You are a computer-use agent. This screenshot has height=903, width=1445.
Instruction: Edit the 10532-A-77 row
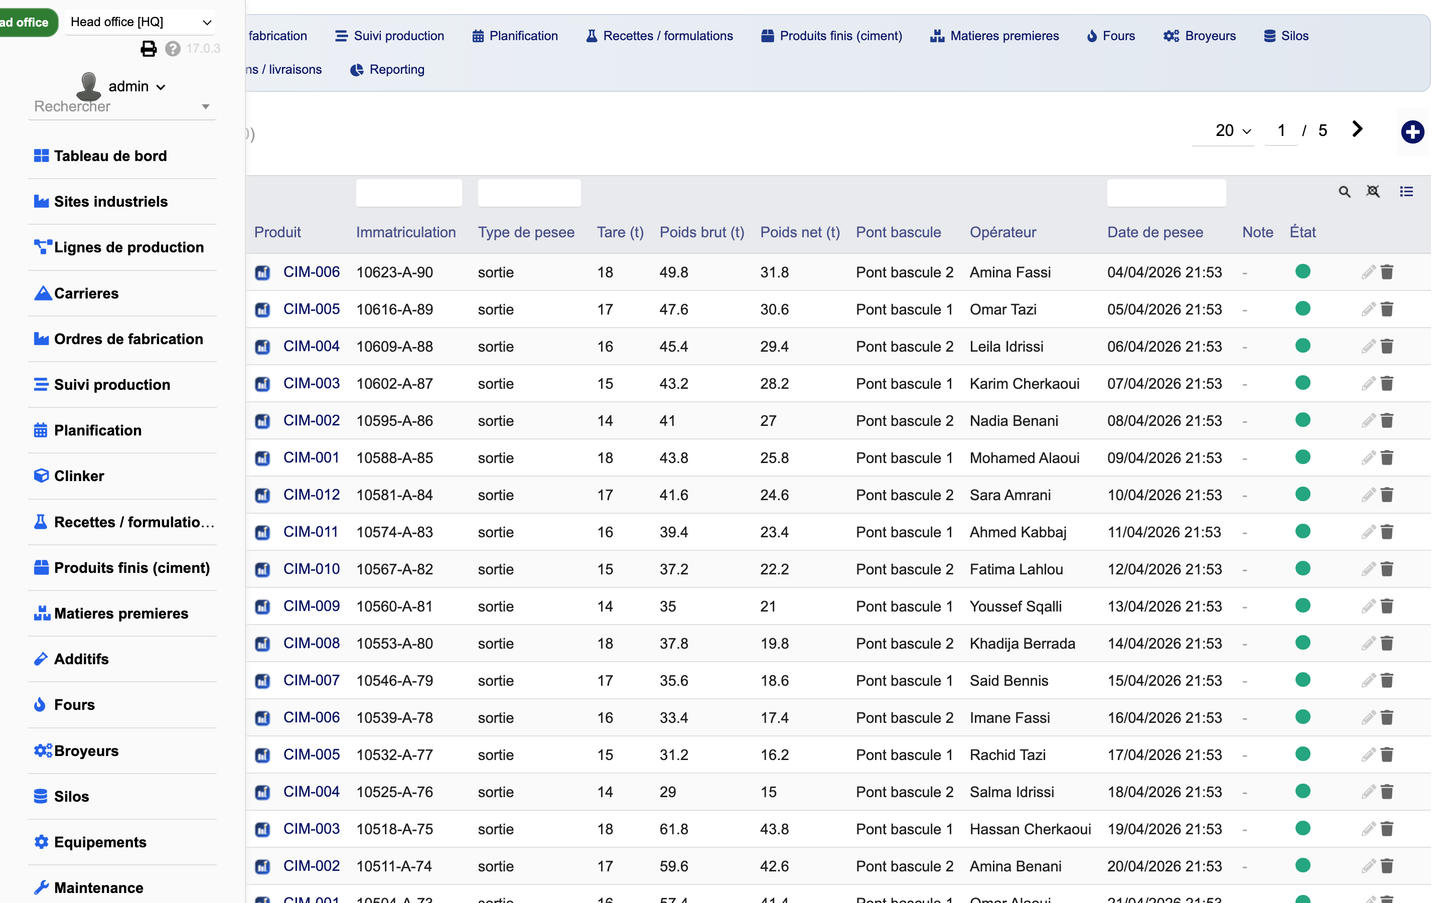click(1368, 754)
